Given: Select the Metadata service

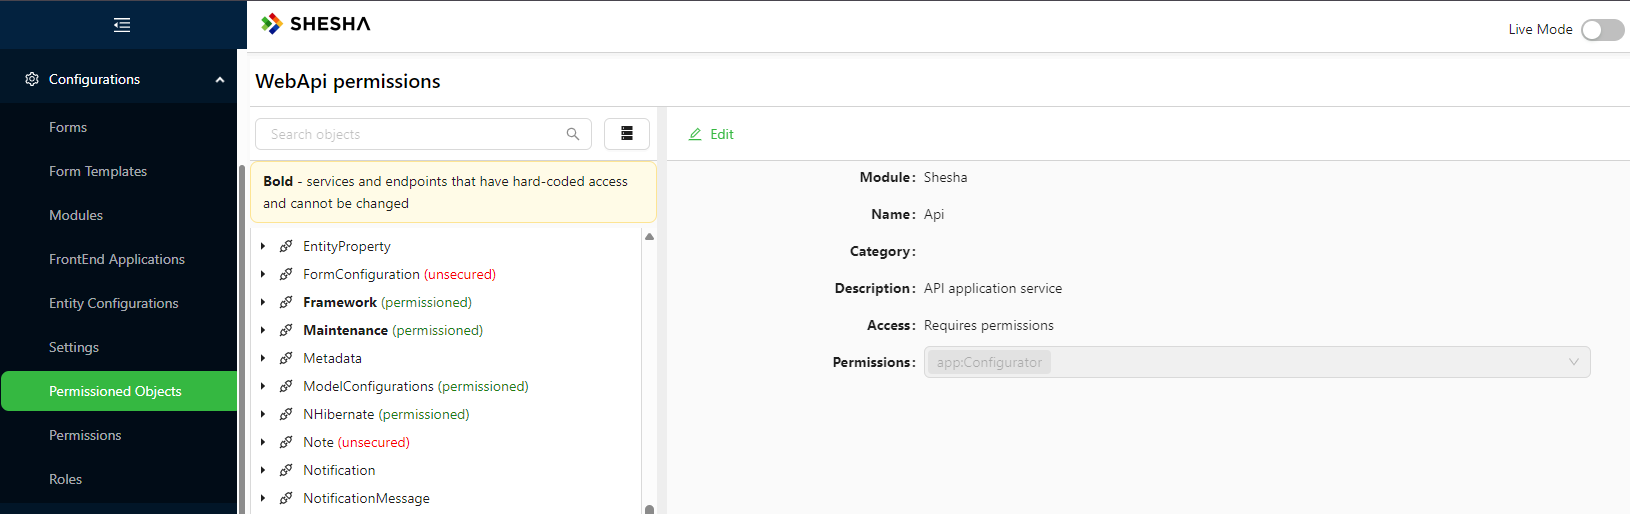Looking at the screenshot, I should pyautogui.click(x=333, y=358).
